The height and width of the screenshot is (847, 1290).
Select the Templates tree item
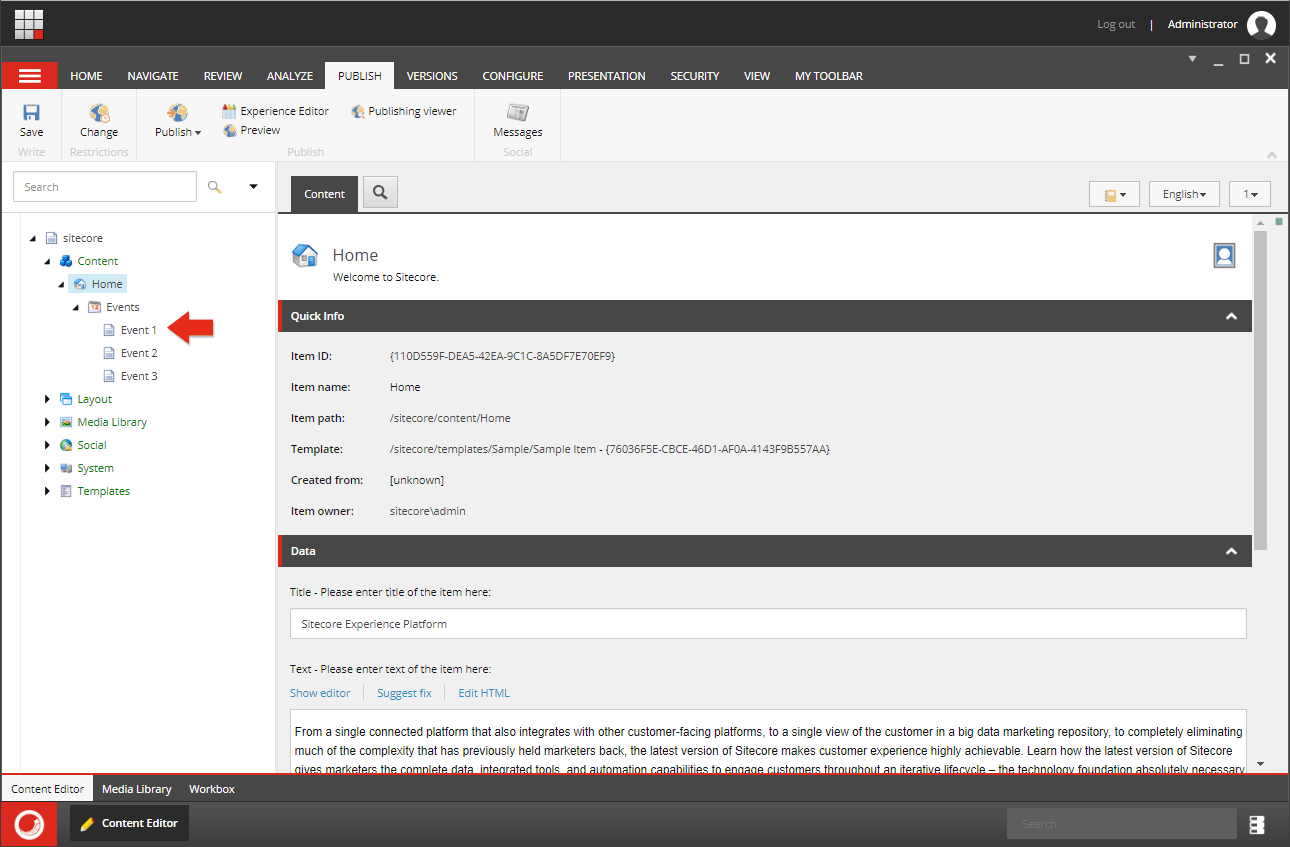click(104, 491)
